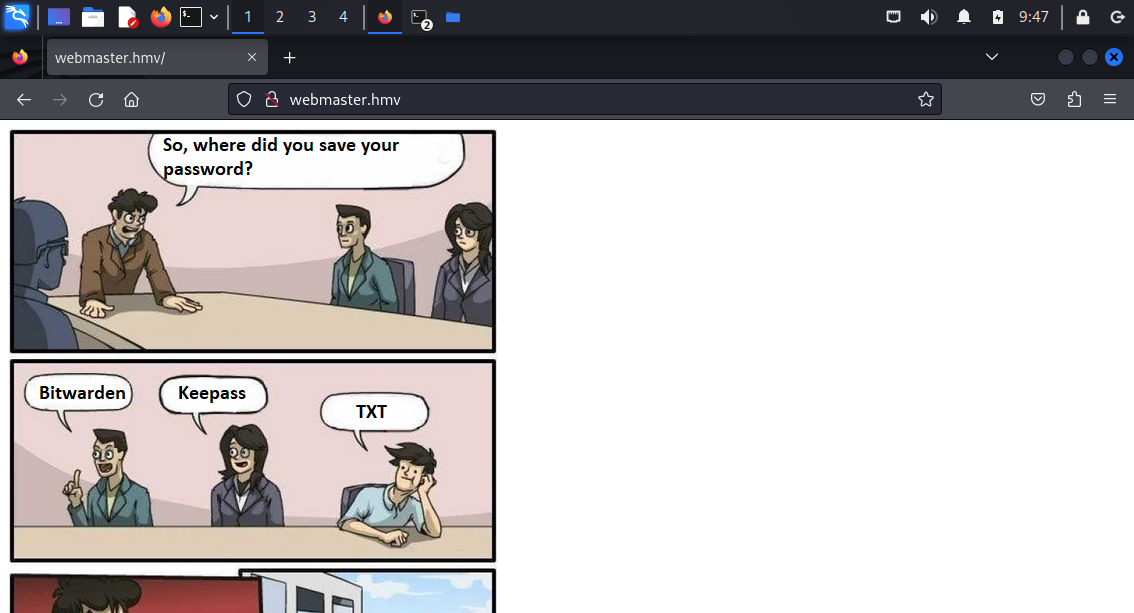Lock the screen with the padlock icon
The width and height of the screenshot is (1134, 613).
click(x=1083, y=17)
